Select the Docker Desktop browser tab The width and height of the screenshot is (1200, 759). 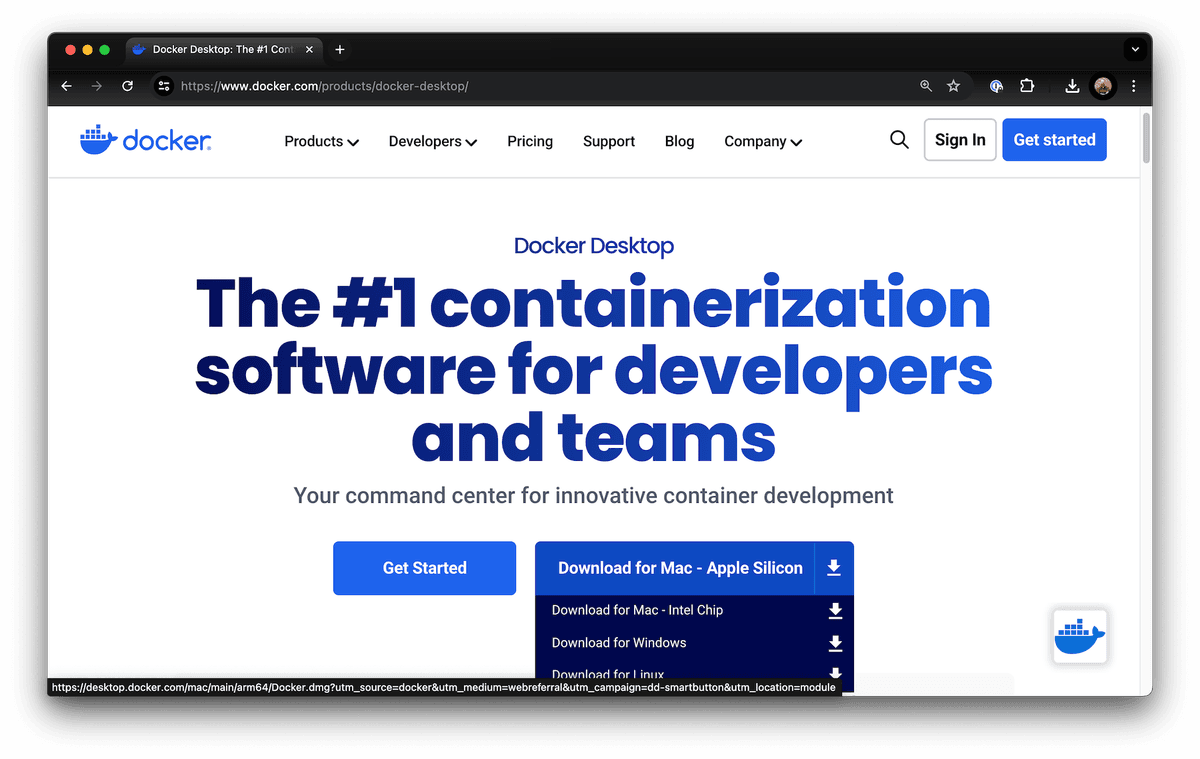[x=222, y=49]
